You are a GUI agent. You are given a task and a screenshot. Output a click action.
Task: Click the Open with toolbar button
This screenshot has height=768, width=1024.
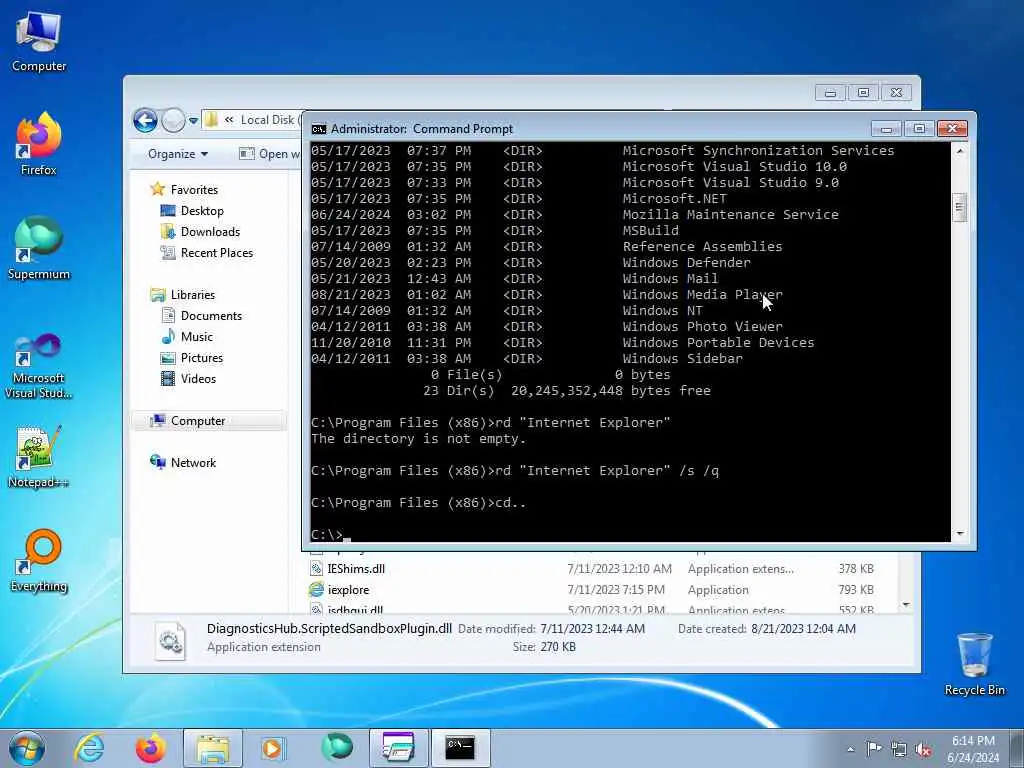point(269,154)
